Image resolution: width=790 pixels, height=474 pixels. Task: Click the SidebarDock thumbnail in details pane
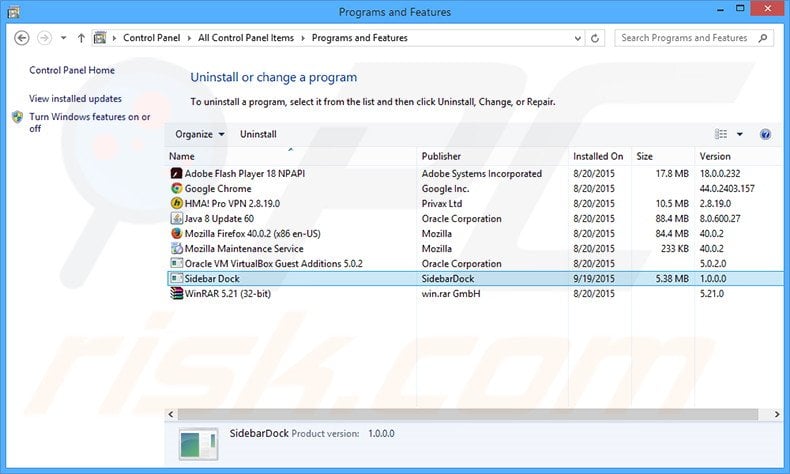(199, 444)
